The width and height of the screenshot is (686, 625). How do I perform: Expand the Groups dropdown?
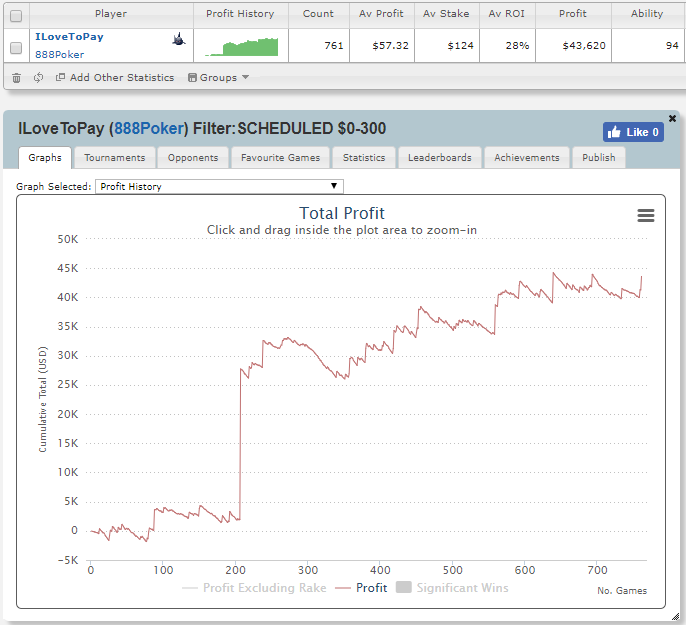[218, 77]
